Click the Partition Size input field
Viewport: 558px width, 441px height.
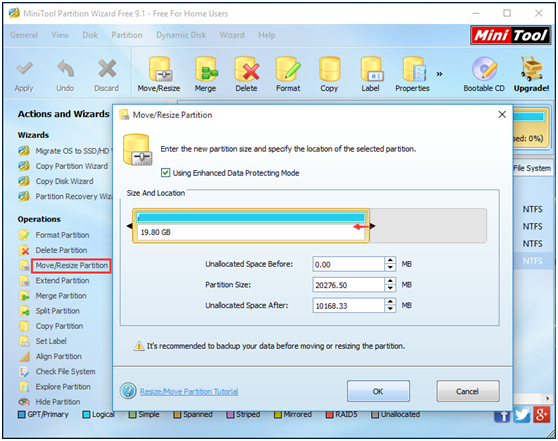pyautogui.click(x=349, y=285)
